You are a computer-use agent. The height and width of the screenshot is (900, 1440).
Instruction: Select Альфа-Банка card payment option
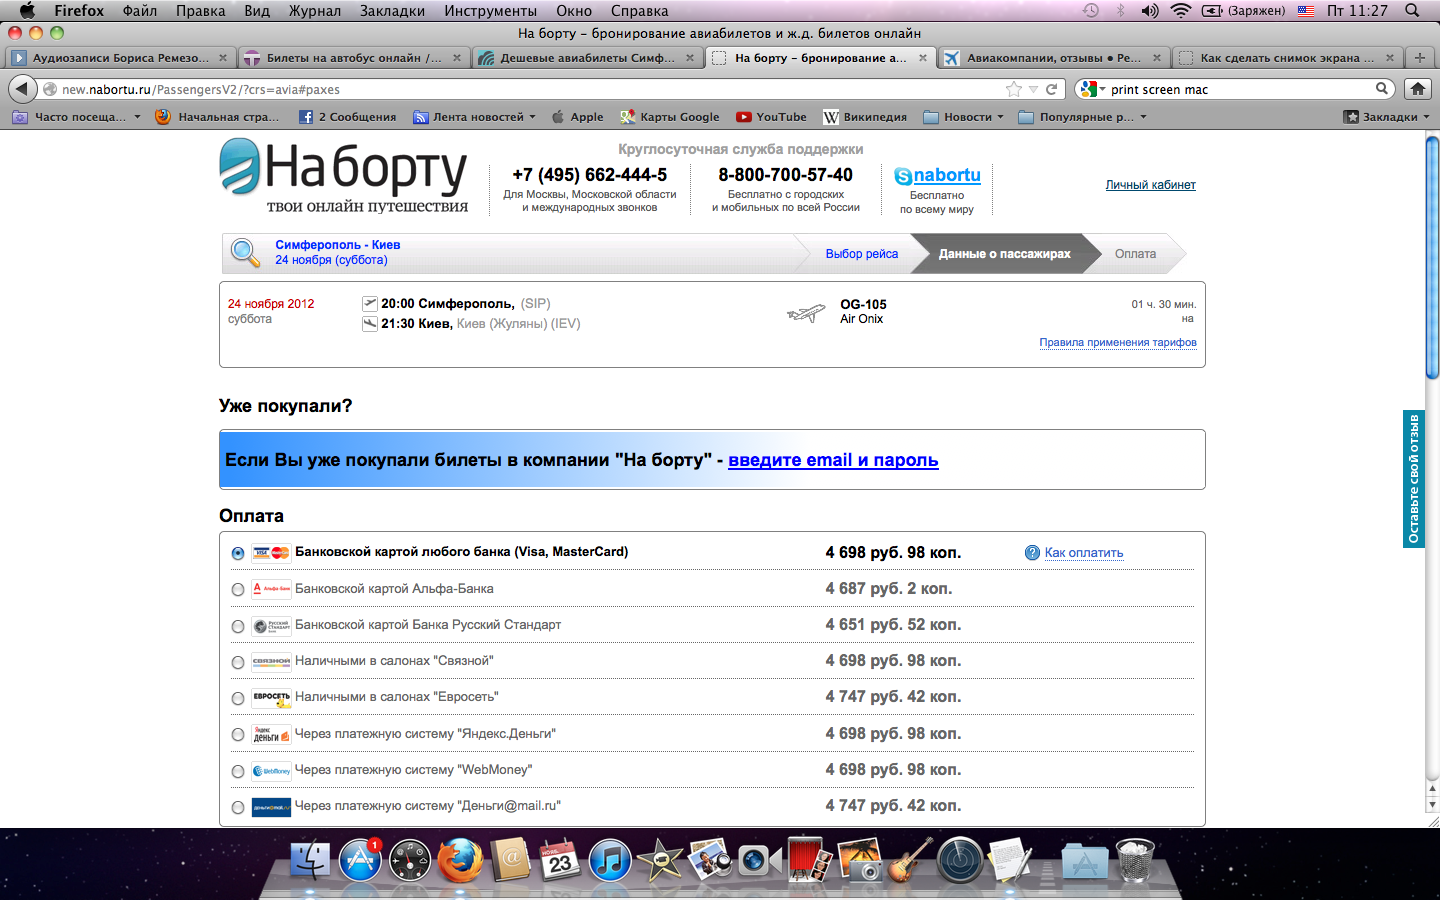[238, 590]
